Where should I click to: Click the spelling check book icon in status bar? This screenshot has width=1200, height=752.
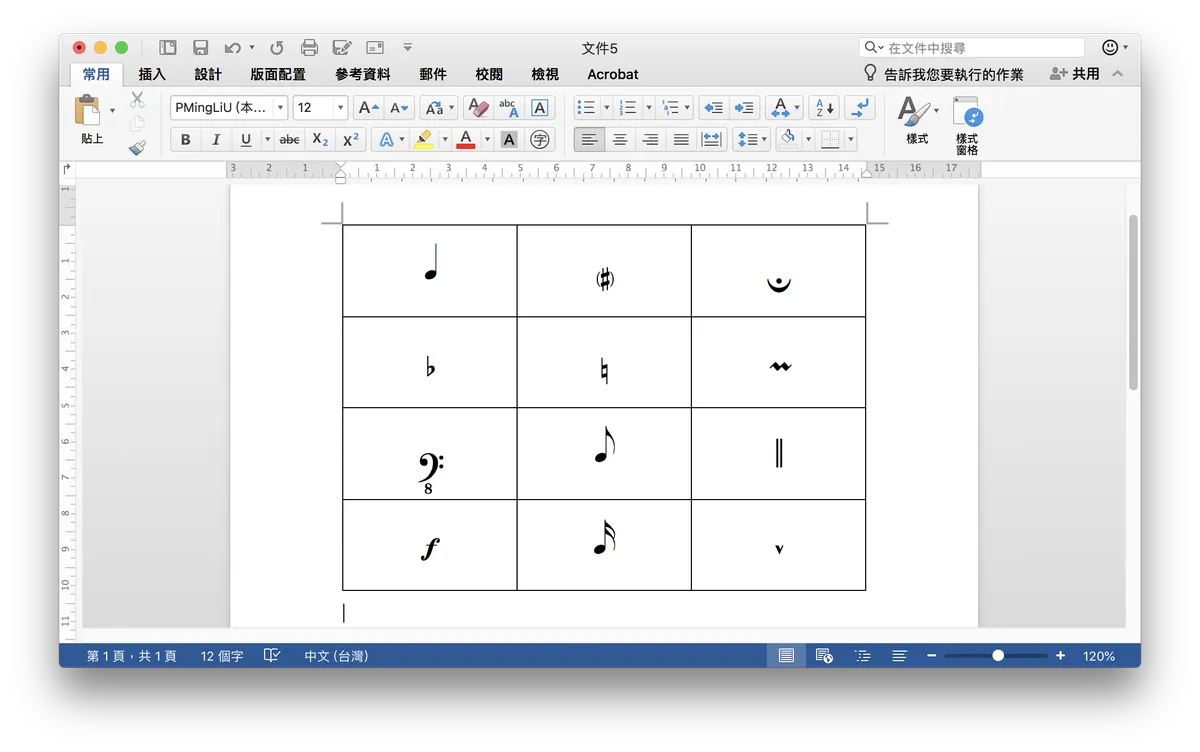[x=272, y=656]
